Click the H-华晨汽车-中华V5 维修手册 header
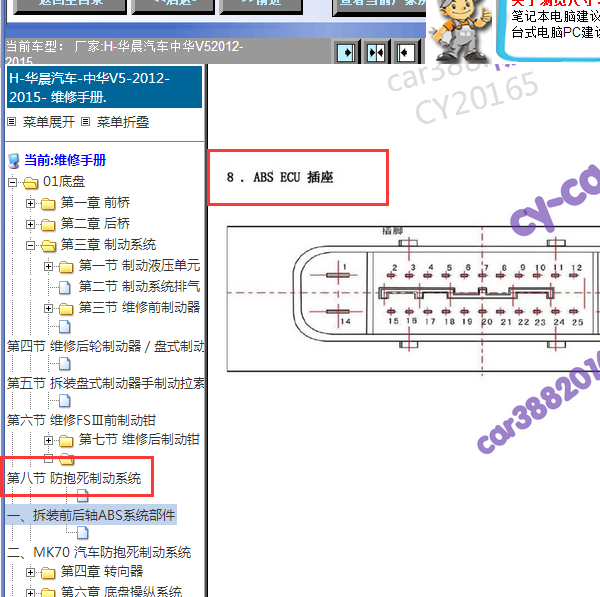The height and width of the screenshot is (597, 600). pyautogui.click(x=104, y=87)
